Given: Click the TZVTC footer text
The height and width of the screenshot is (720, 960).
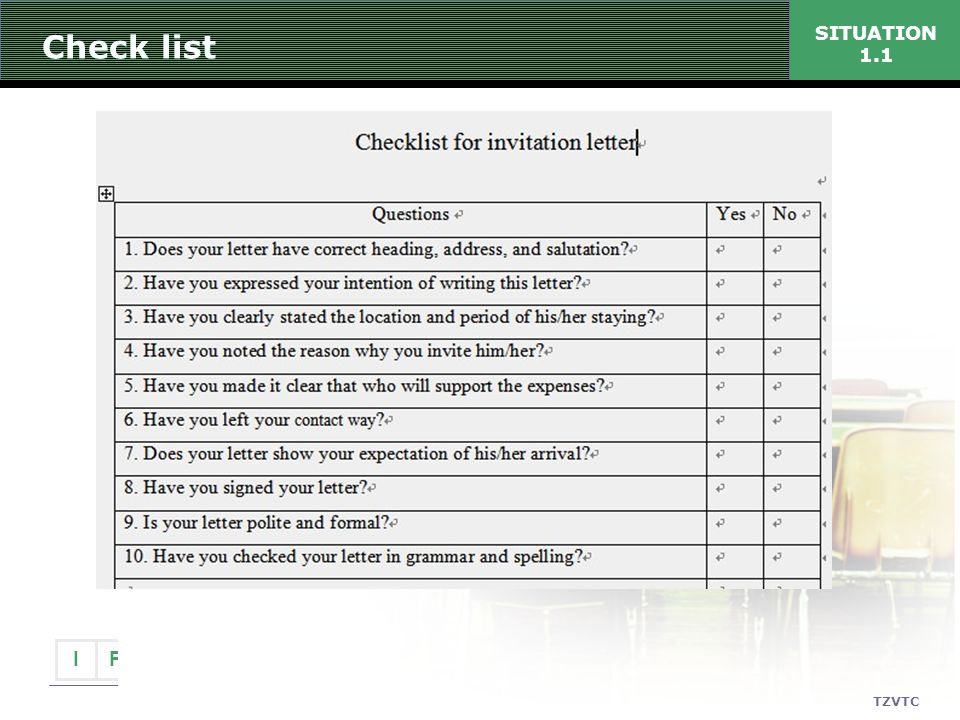Looking at the screenshot, I should coord(896,702).
